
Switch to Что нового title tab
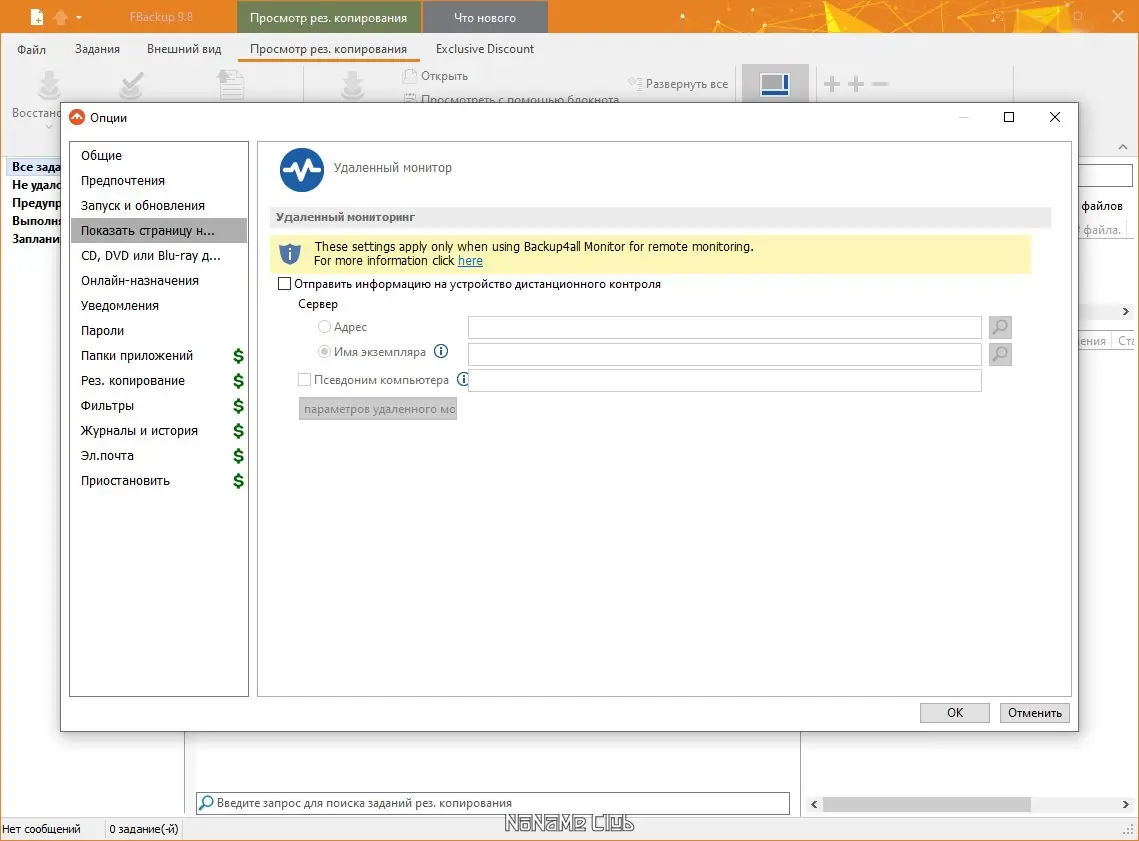click(x=485, y=17)
